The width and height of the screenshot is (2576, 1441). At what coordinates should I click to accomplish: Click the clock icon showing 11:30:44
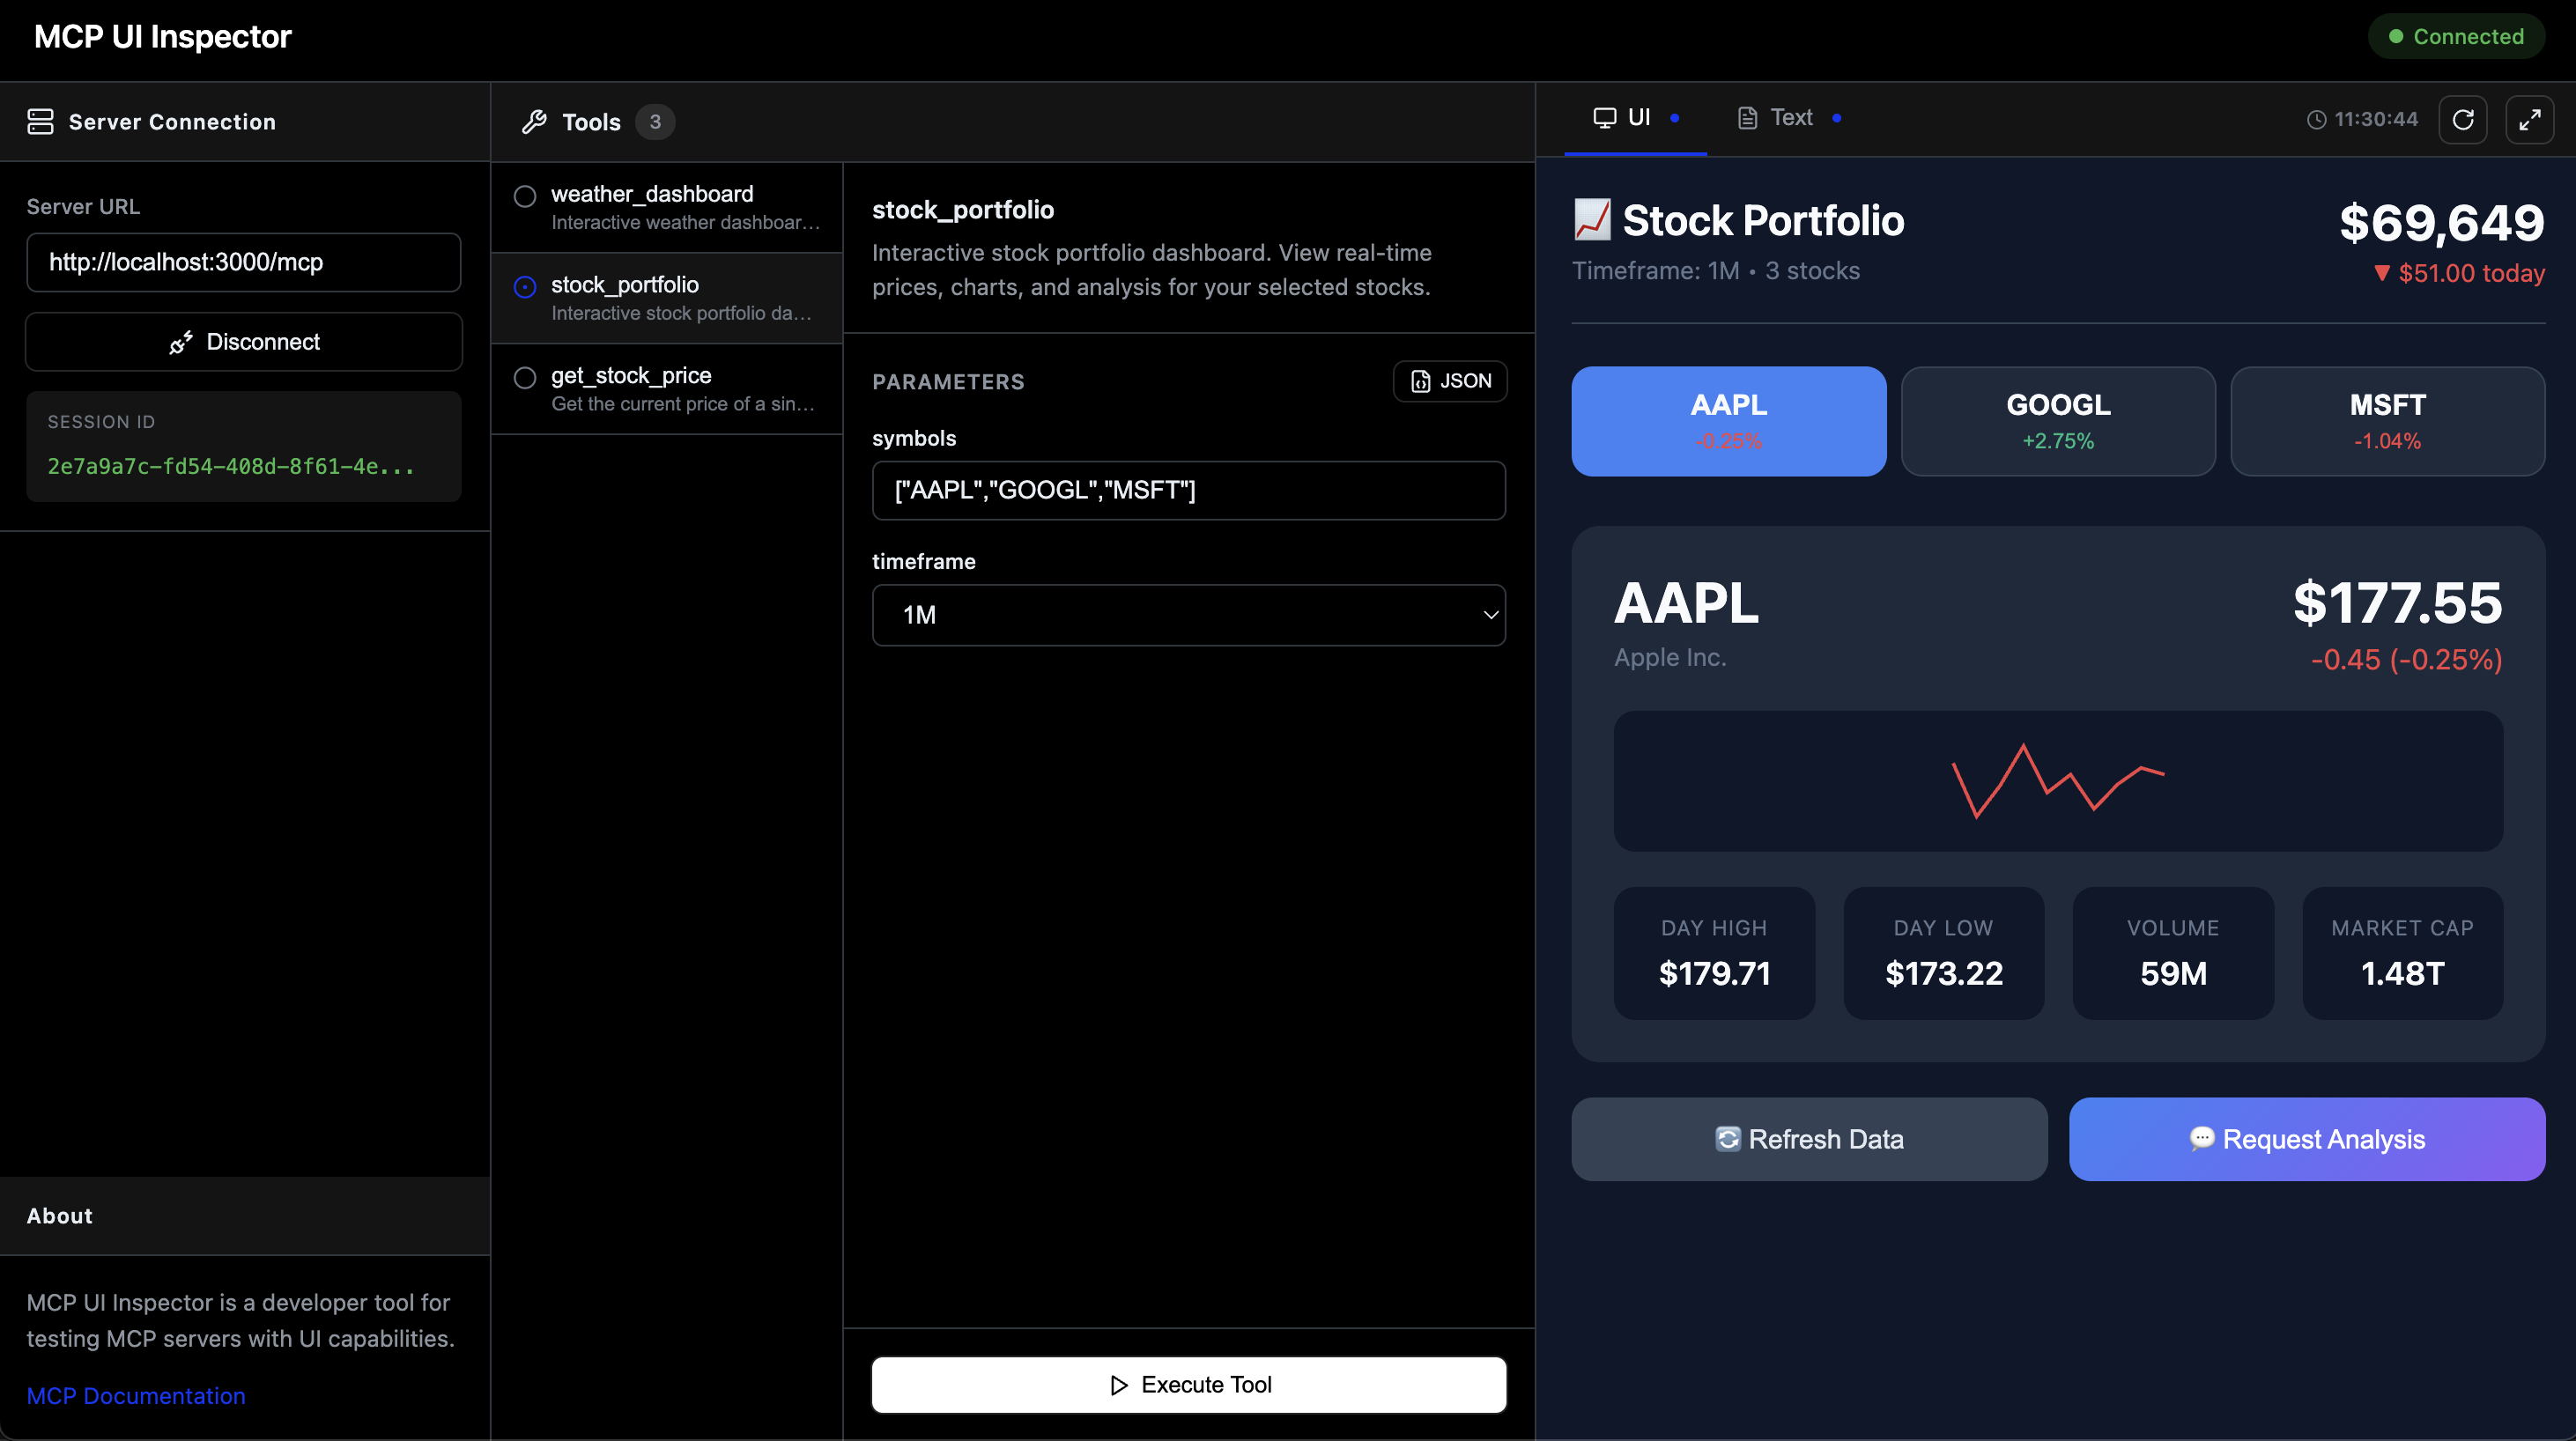point(2318,119)
